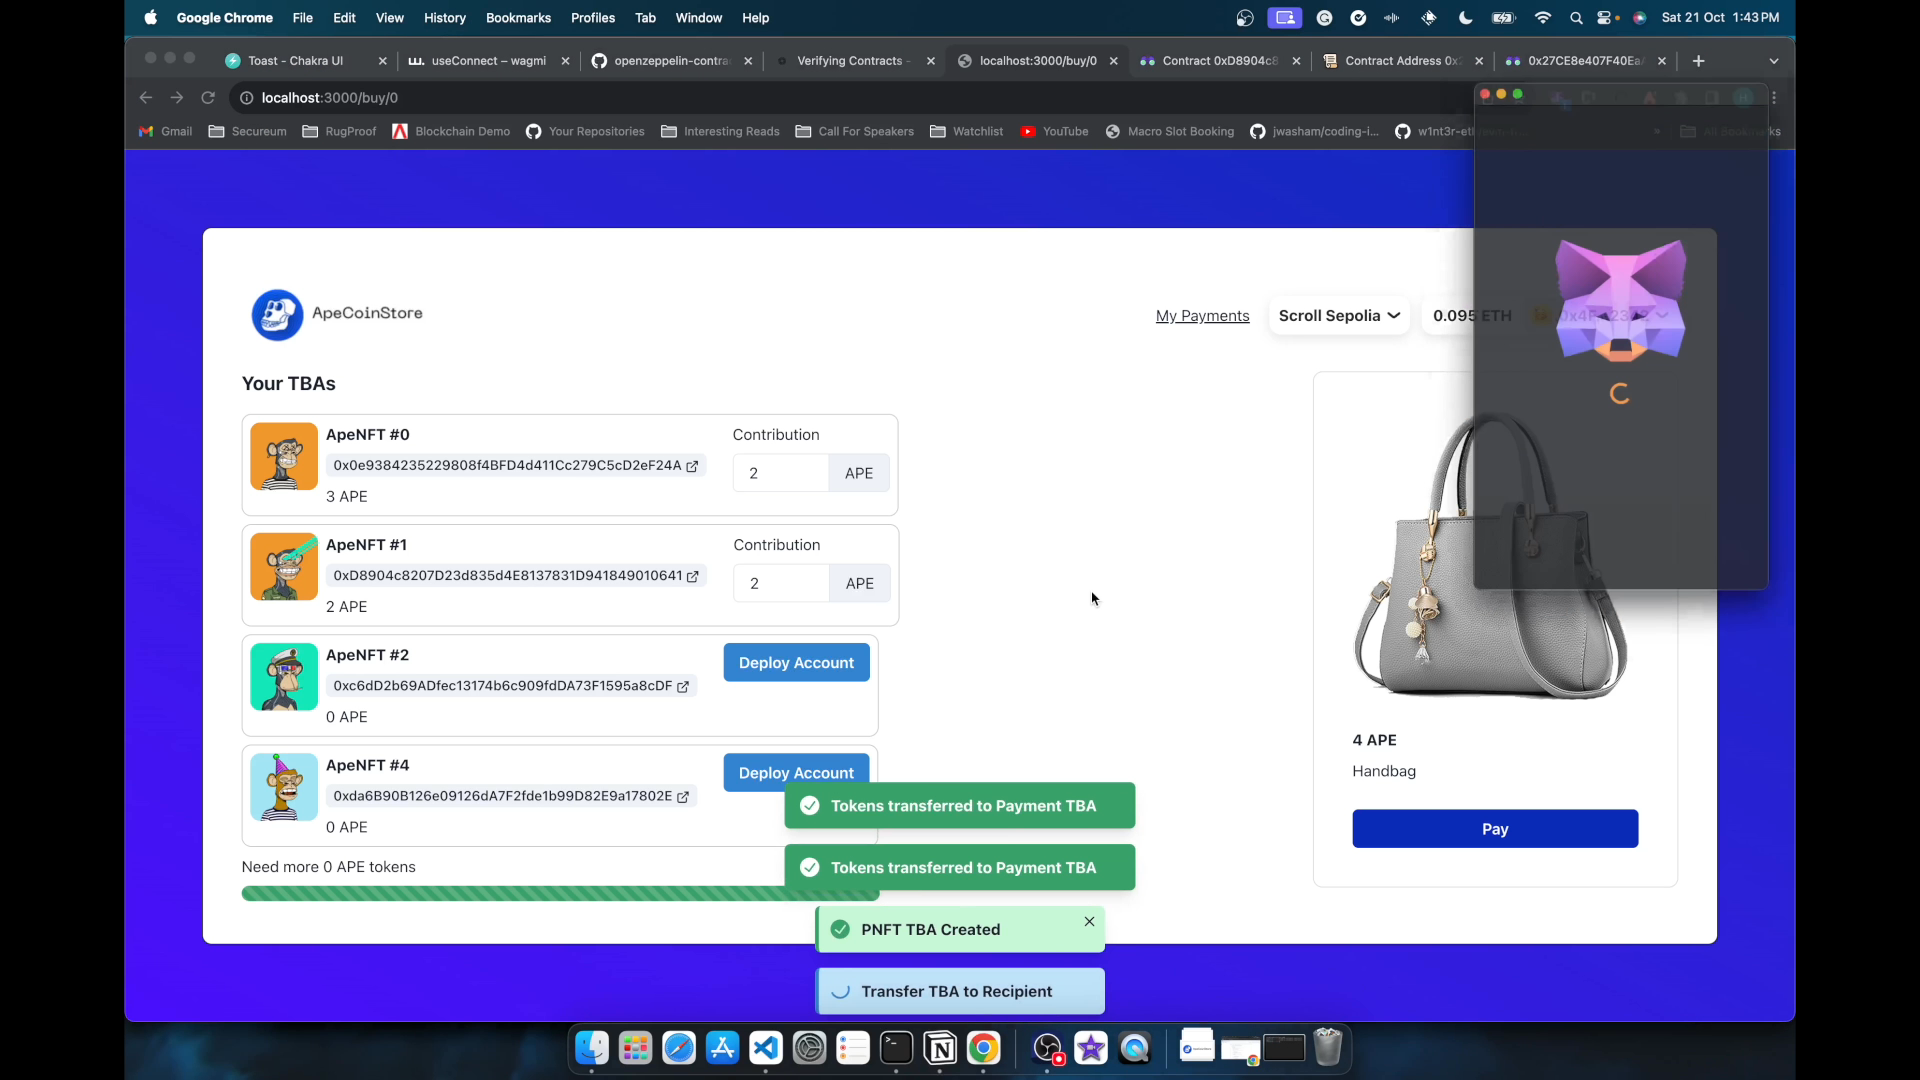Open the tab list chevron in Chrome
1920x1080 pixels.
click(x=1774, y=61)
